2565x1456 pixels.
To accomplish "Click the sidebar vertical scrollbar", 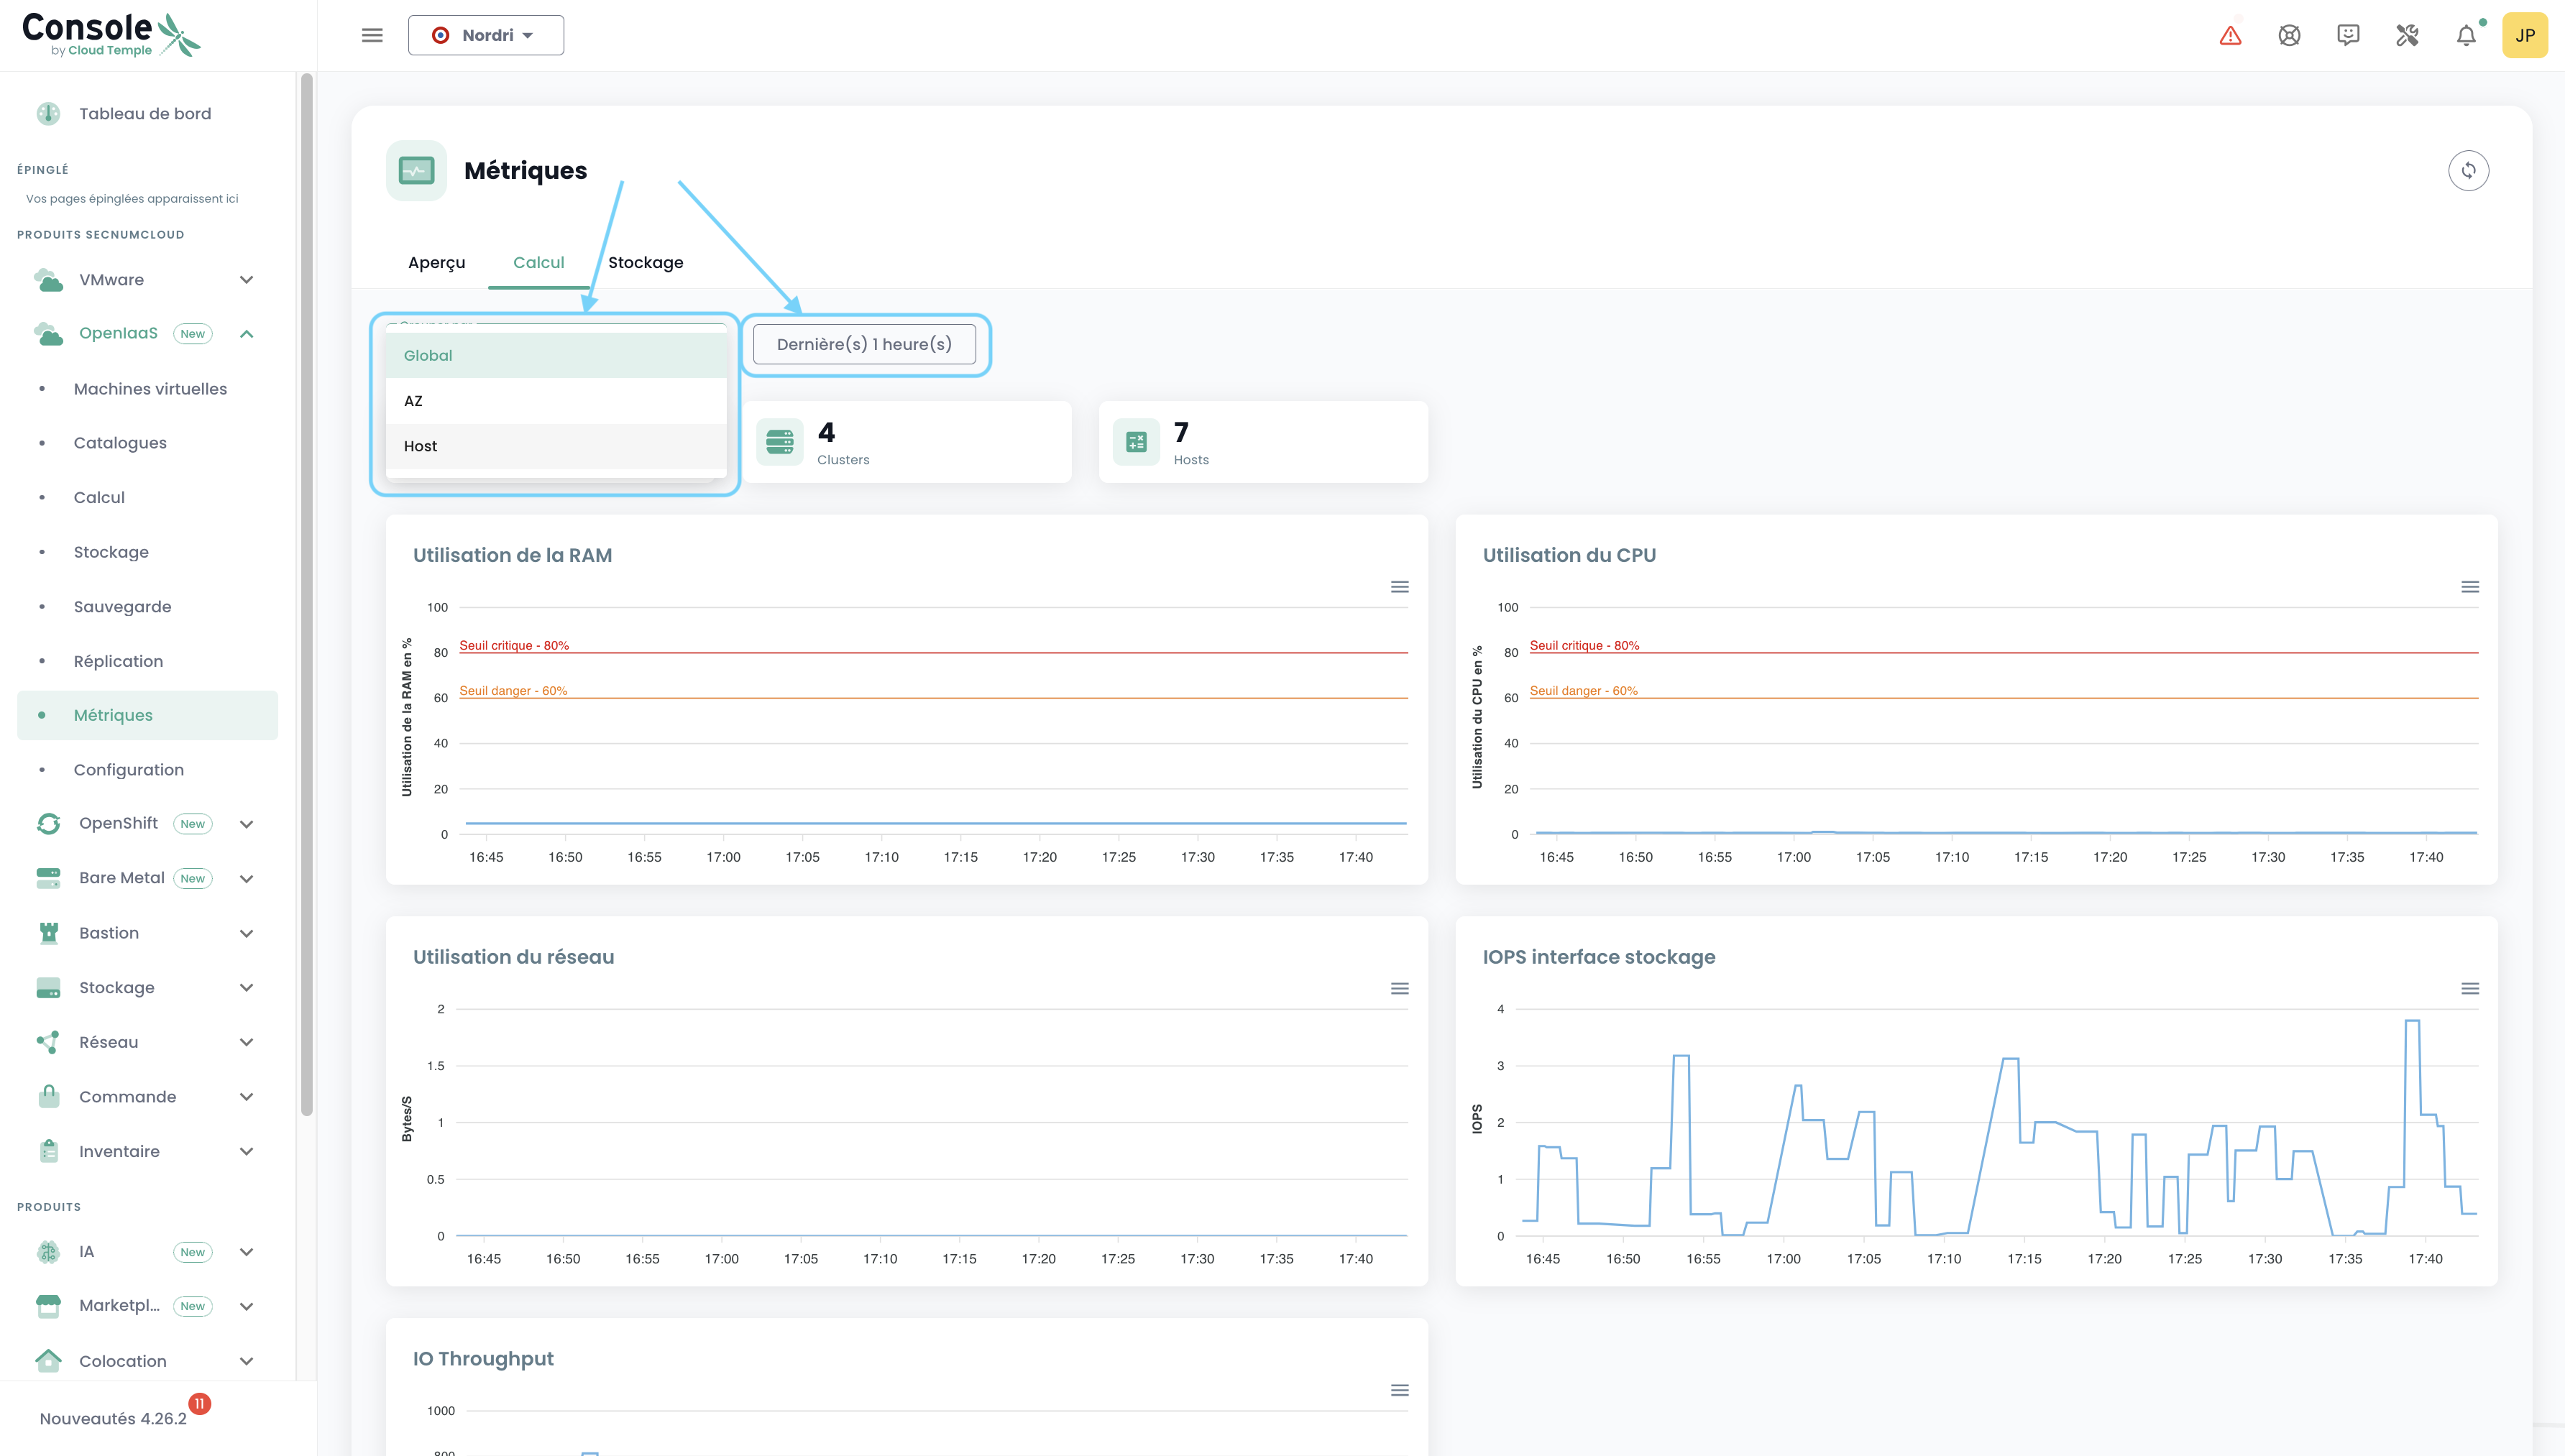I will point(306,594).
